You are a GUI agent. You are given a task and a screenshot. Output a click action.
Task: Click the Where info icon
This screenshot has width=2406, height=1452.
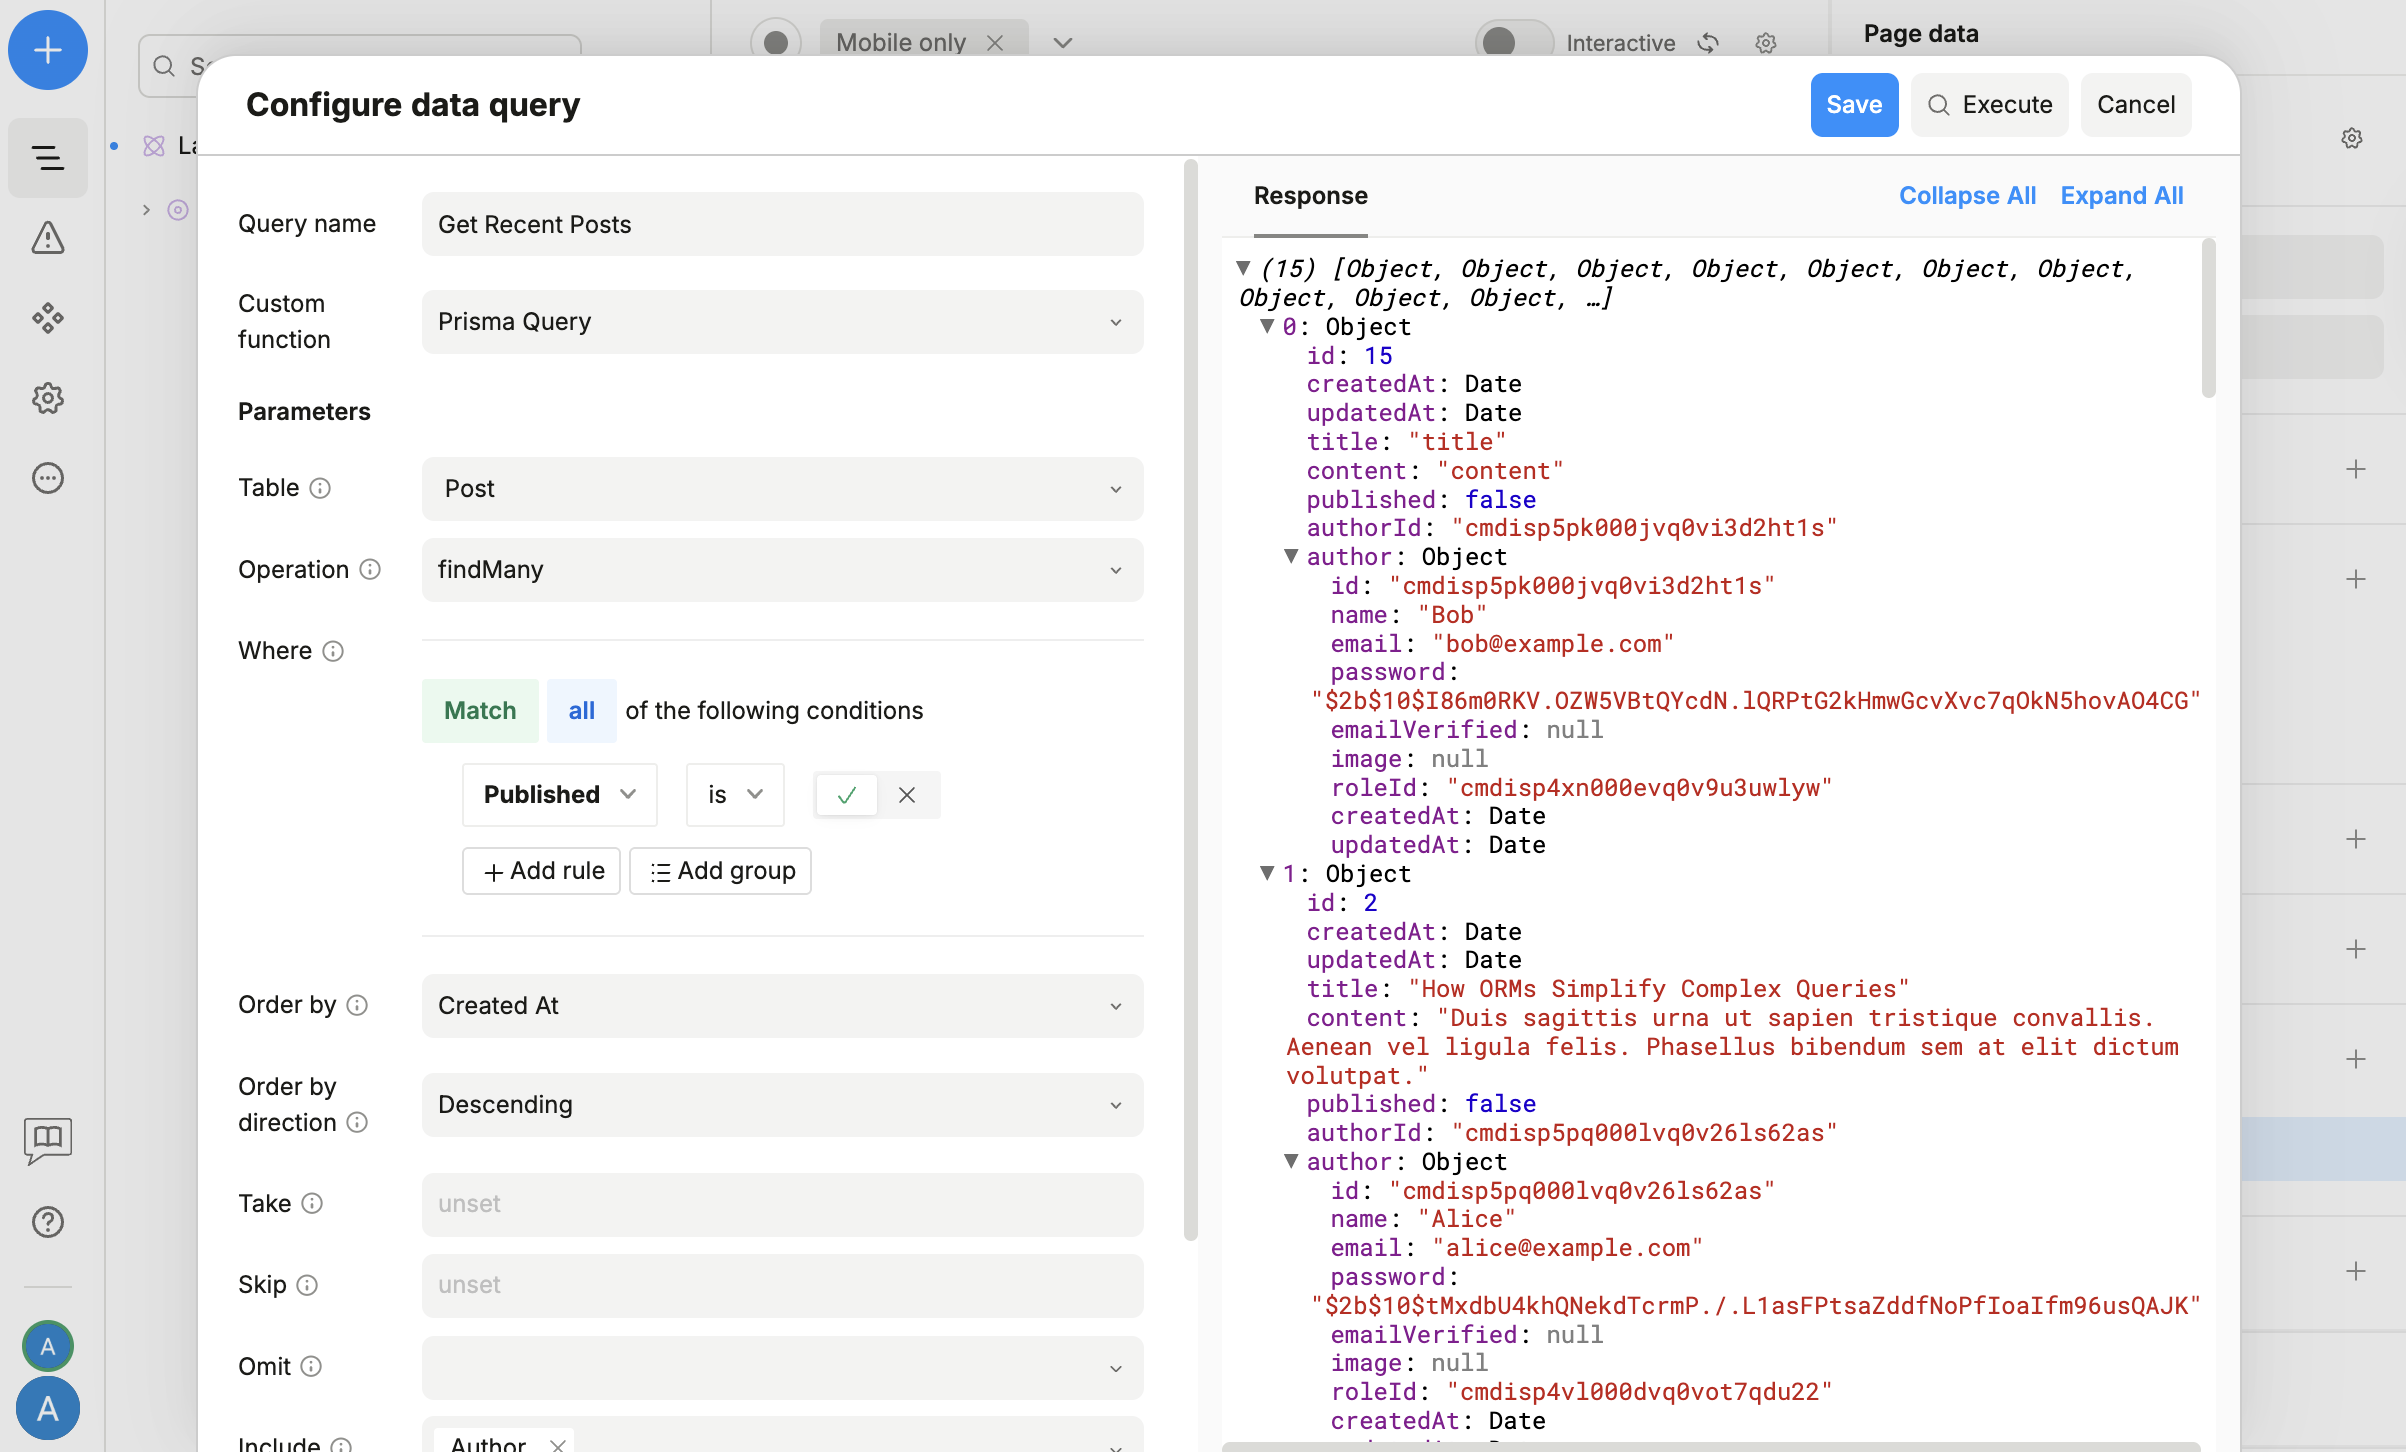(333, 651)
